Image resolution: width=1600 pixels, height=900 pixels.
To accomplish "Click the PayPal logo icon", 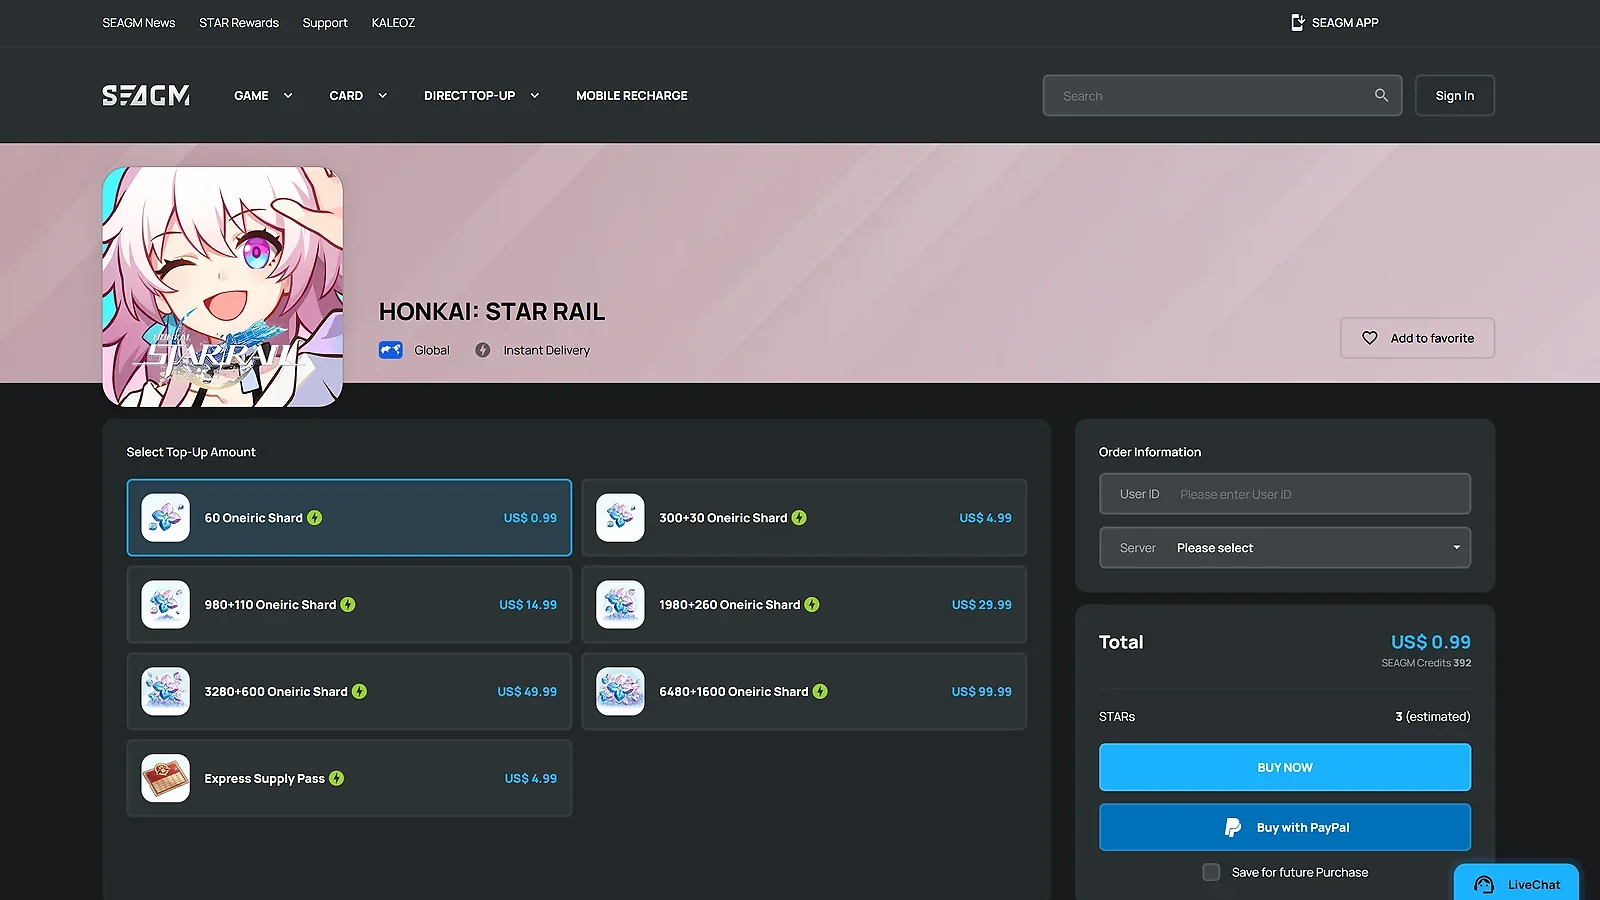I will [x=1233, y=828].
